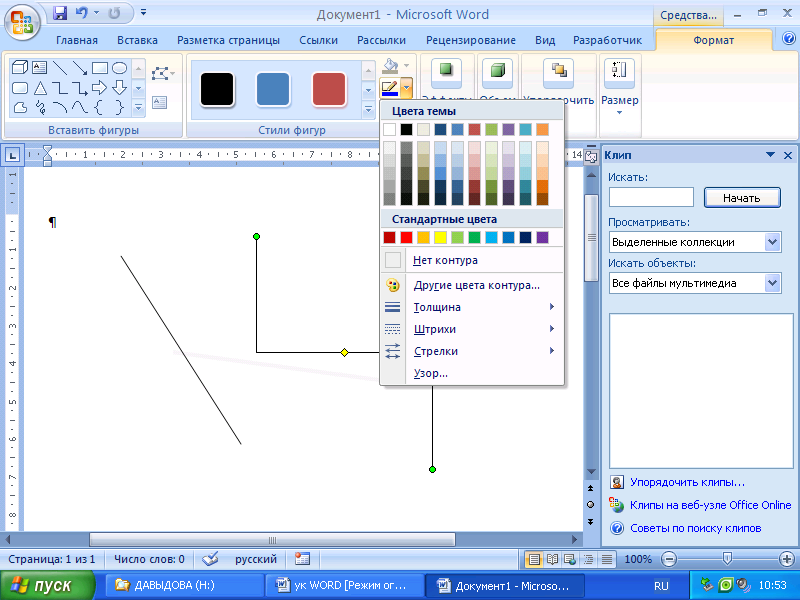Open the Главная ribbon tab
This screenshot has width=800, height=600.
click(77, 40)
